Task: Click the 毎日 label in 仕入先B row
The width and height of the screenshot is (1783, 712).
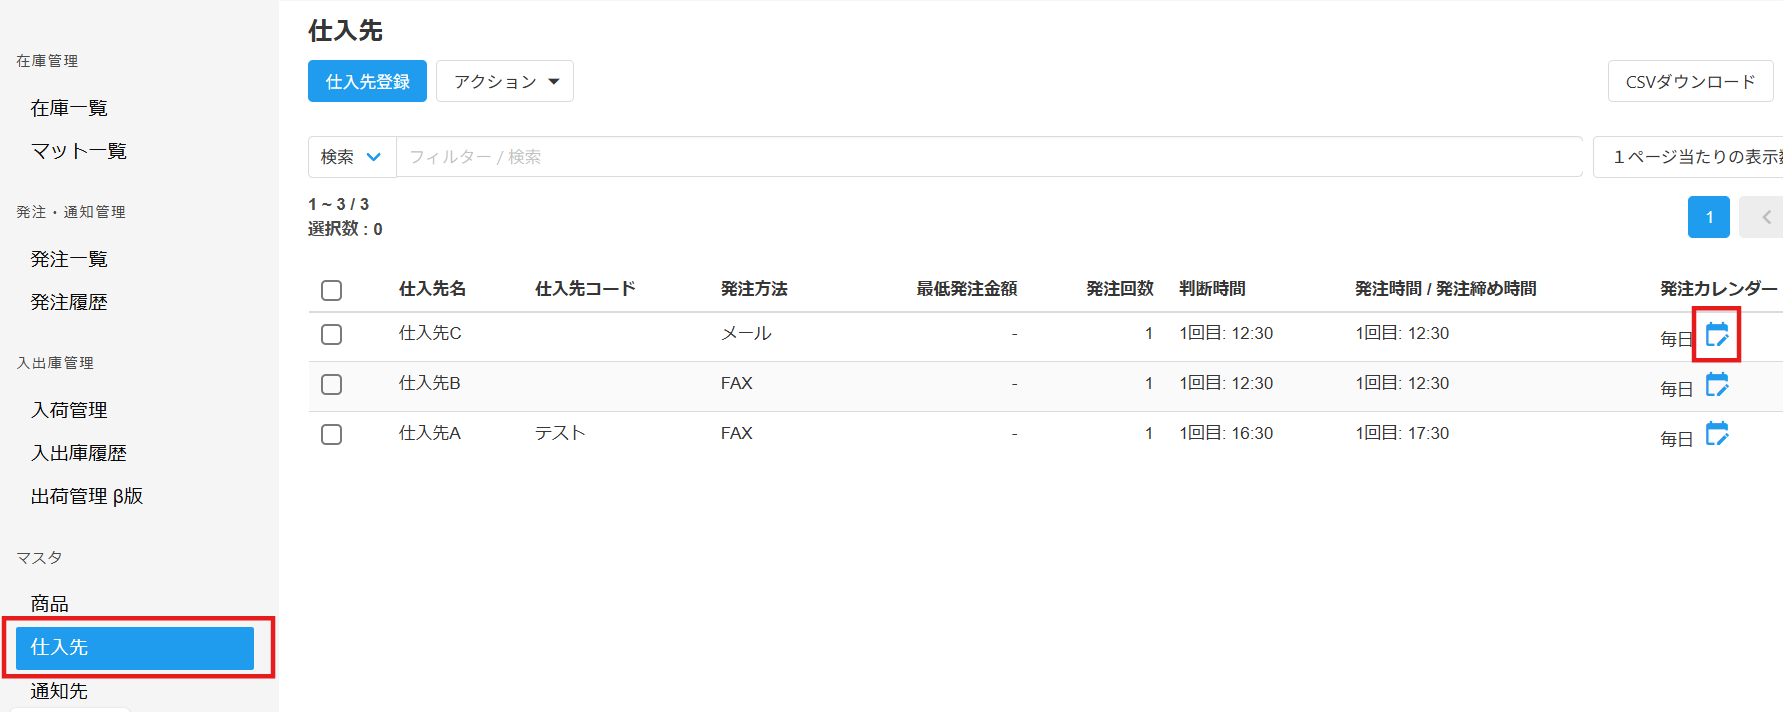Action: pyautogui.click(x=1677, y=389)
